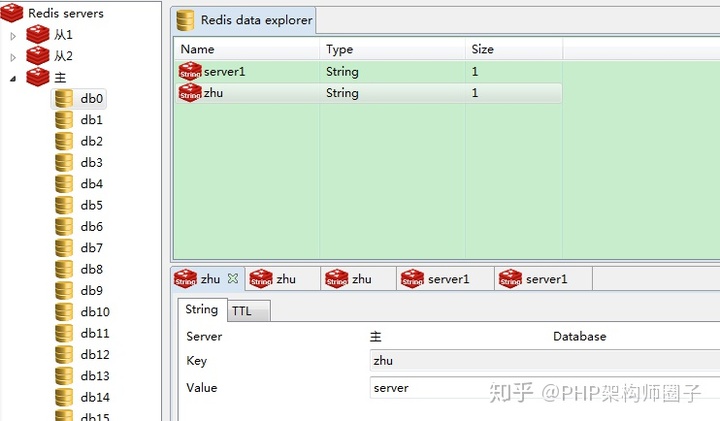Select the String sub-tab
The image size is (720, 421).
[x=202, y=309]
